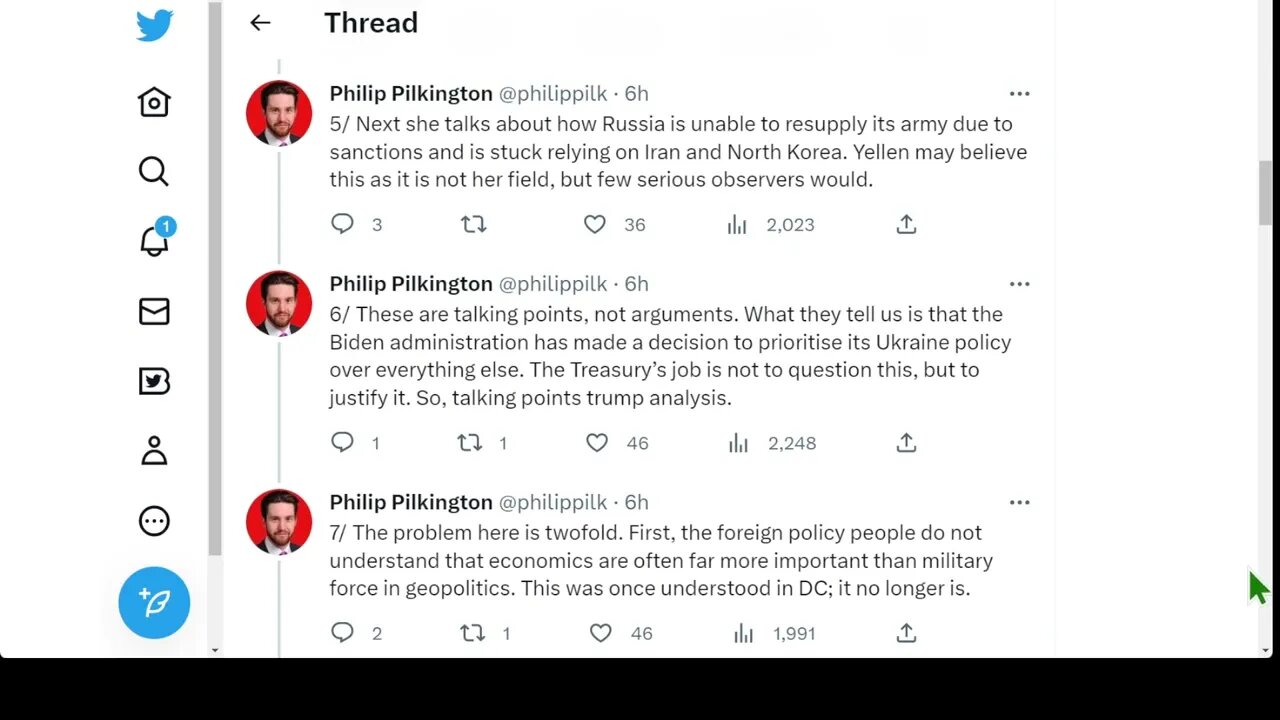View analytics showing 2,023 views

point(738,225)
